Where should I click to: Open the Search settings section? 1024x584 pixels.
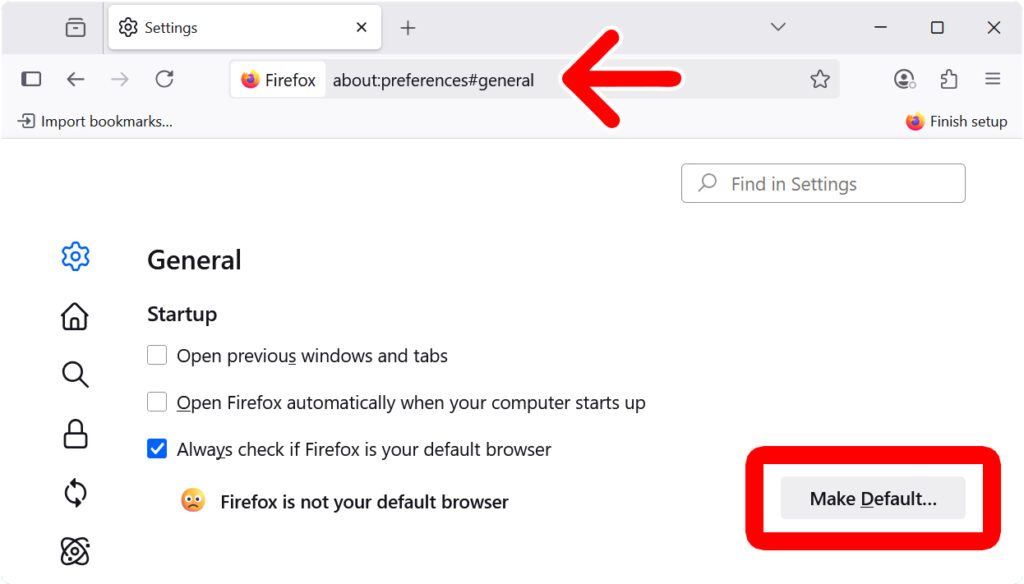click(75, 375)
